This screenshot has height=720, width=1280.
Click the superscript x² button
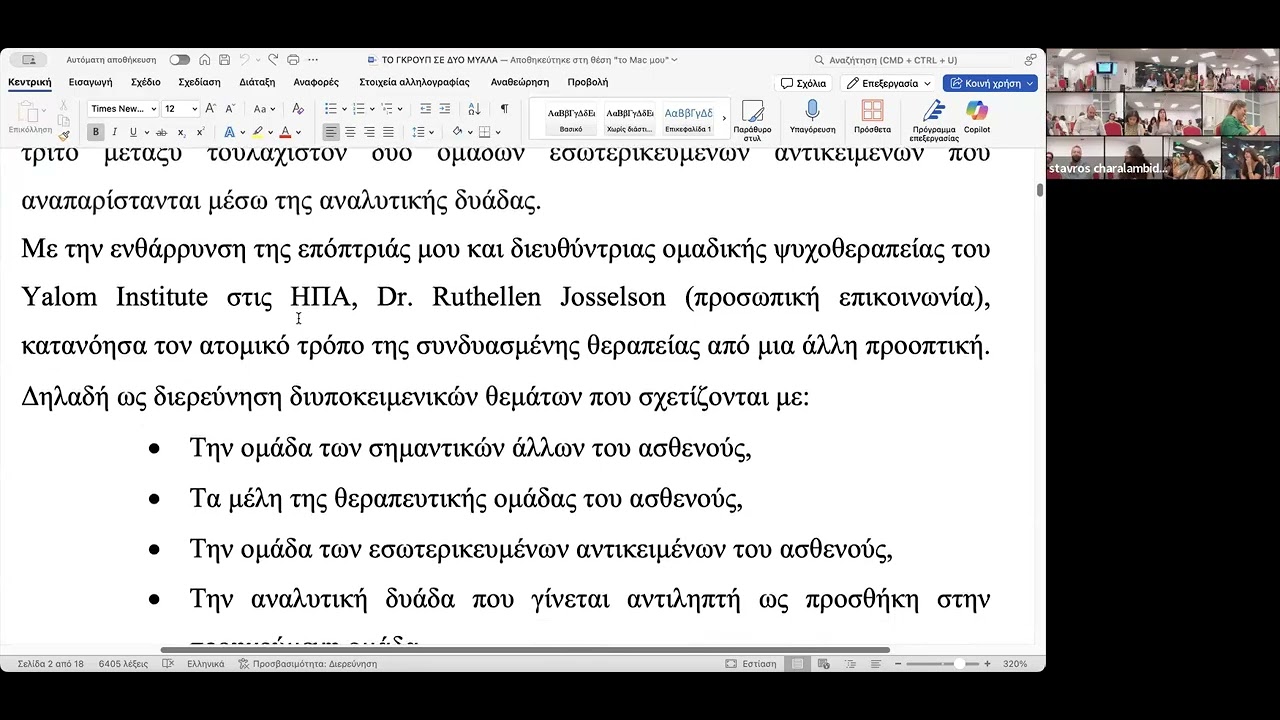(200, 132)
